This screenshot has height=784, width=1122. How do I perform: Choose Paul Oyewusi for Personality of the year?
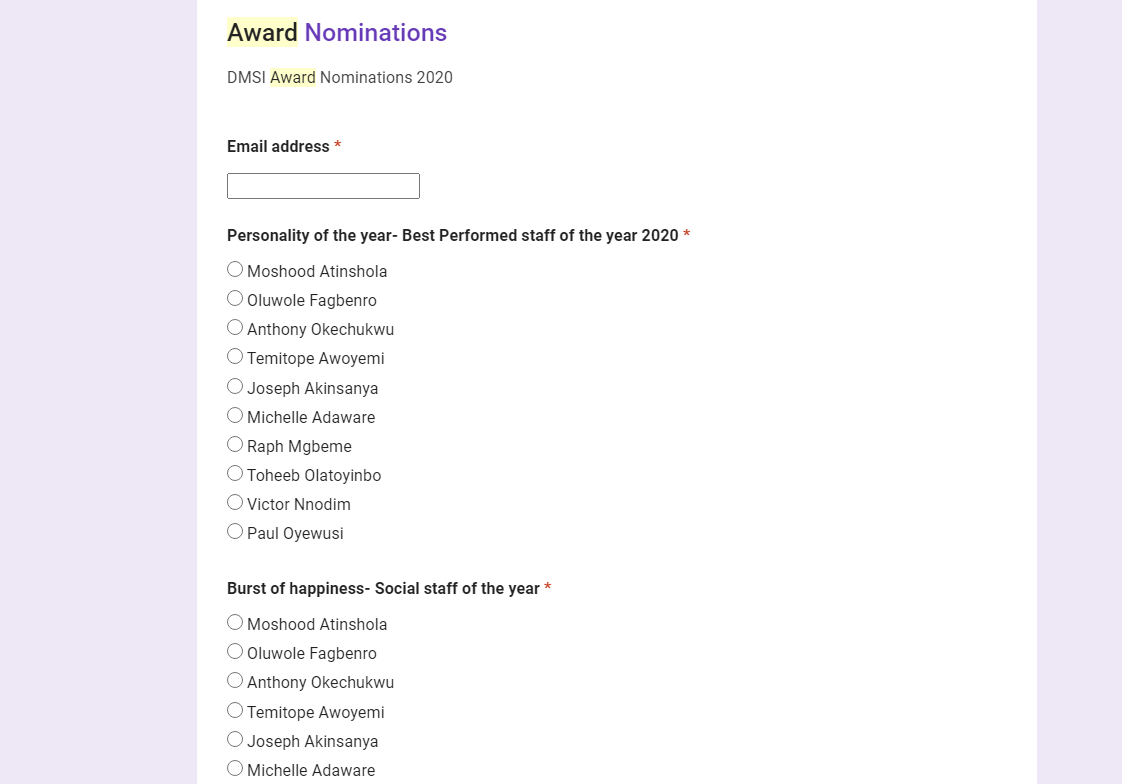(x=235, y=531)
